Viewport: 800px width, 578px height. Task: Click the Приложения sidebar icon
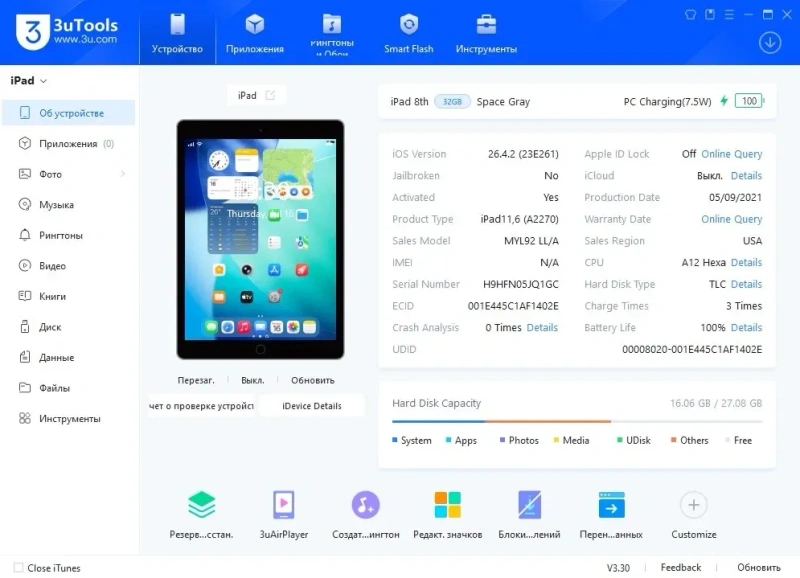(24, 143)
